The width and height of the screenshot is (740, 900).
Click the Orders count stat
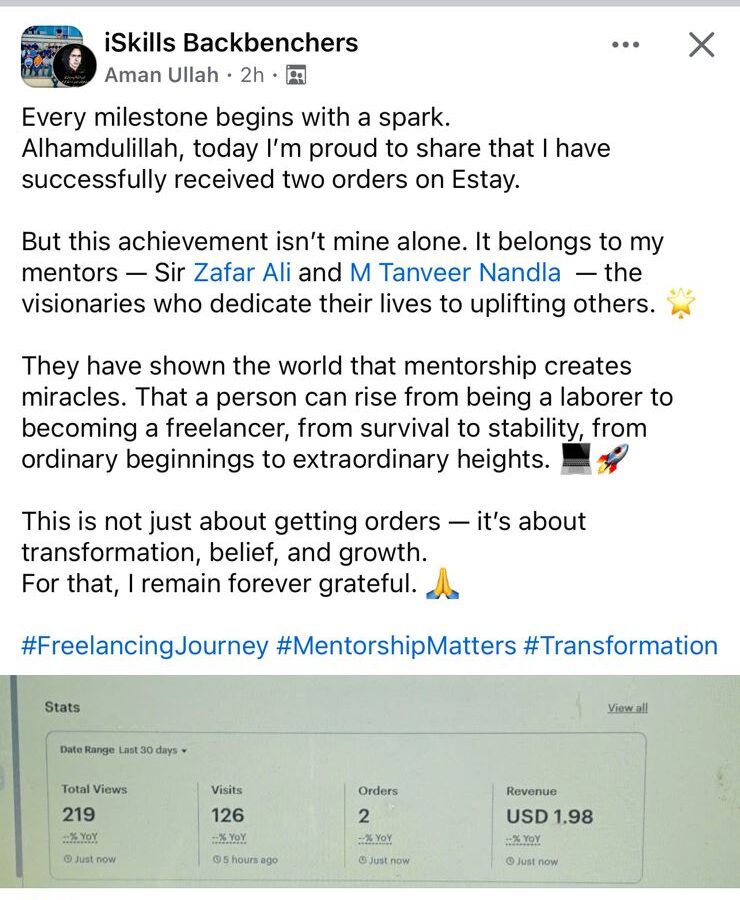364,815
